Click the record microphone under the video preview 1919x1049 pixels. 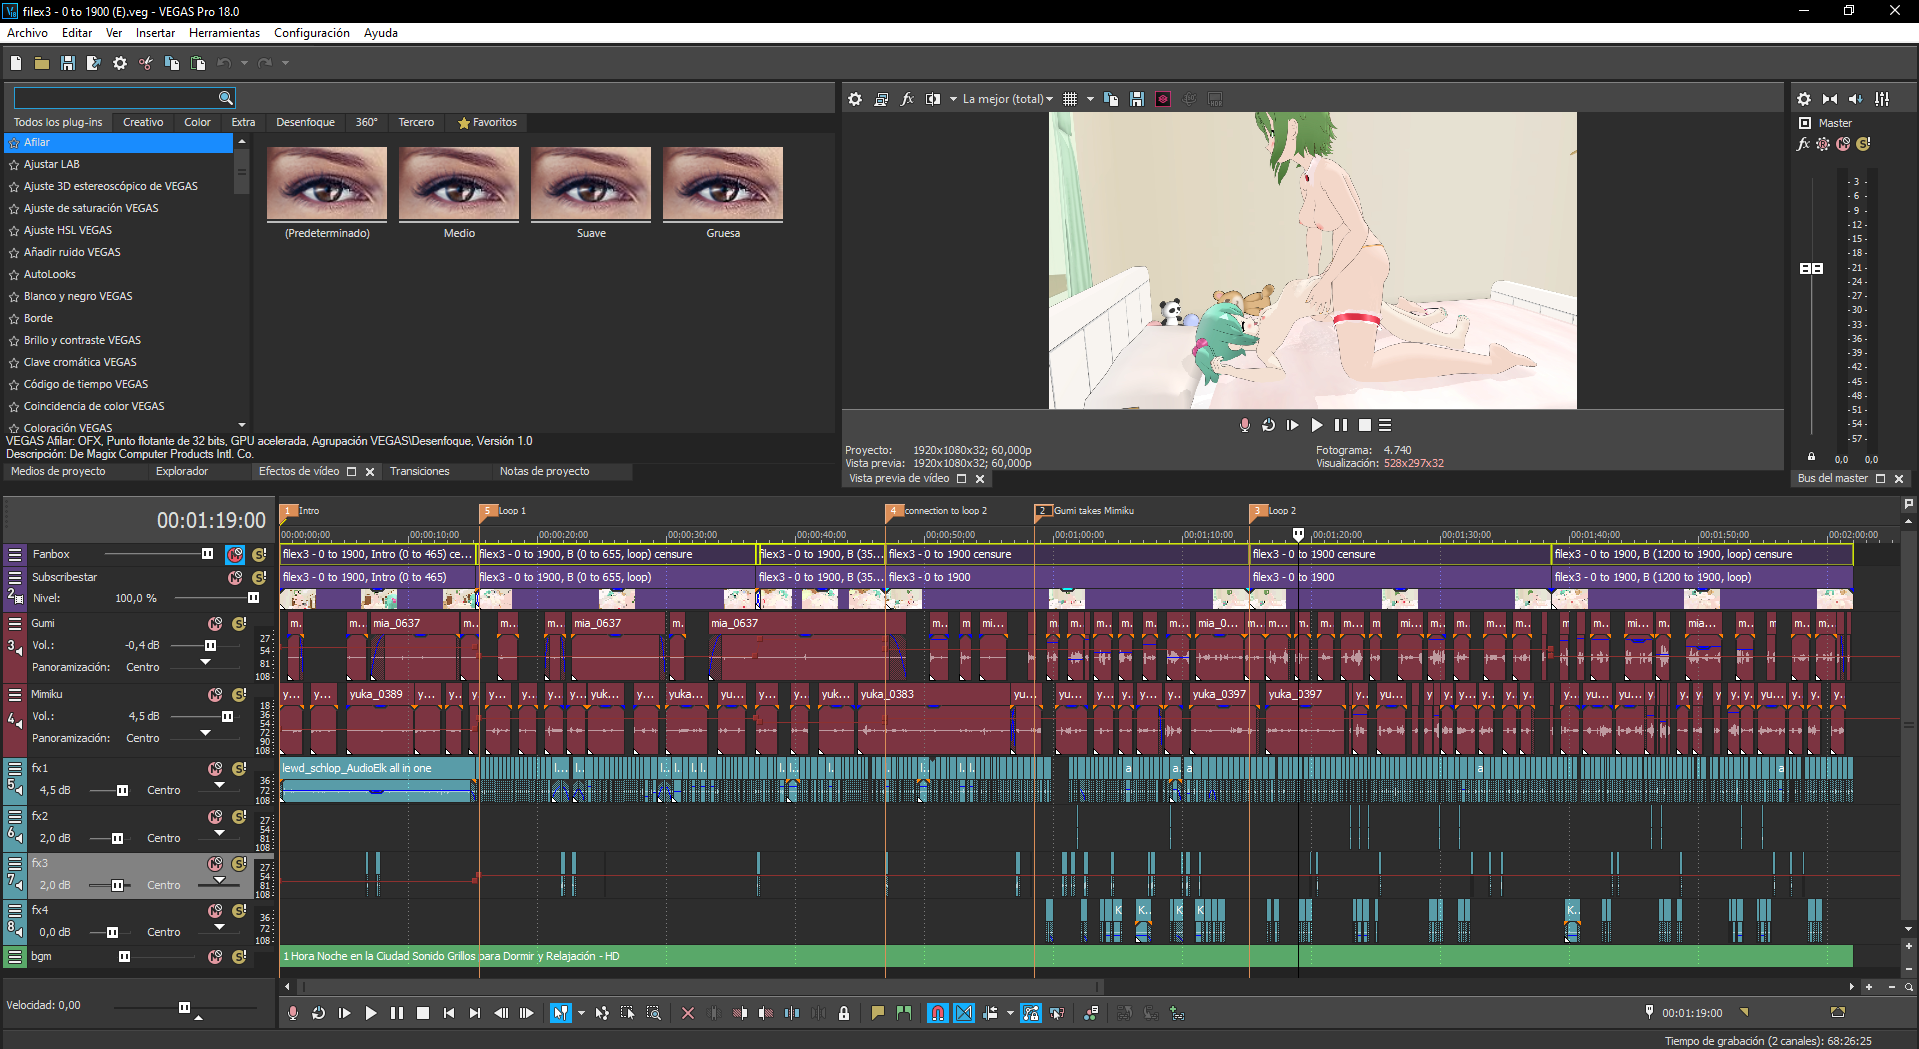click(x=1245, y=425)
